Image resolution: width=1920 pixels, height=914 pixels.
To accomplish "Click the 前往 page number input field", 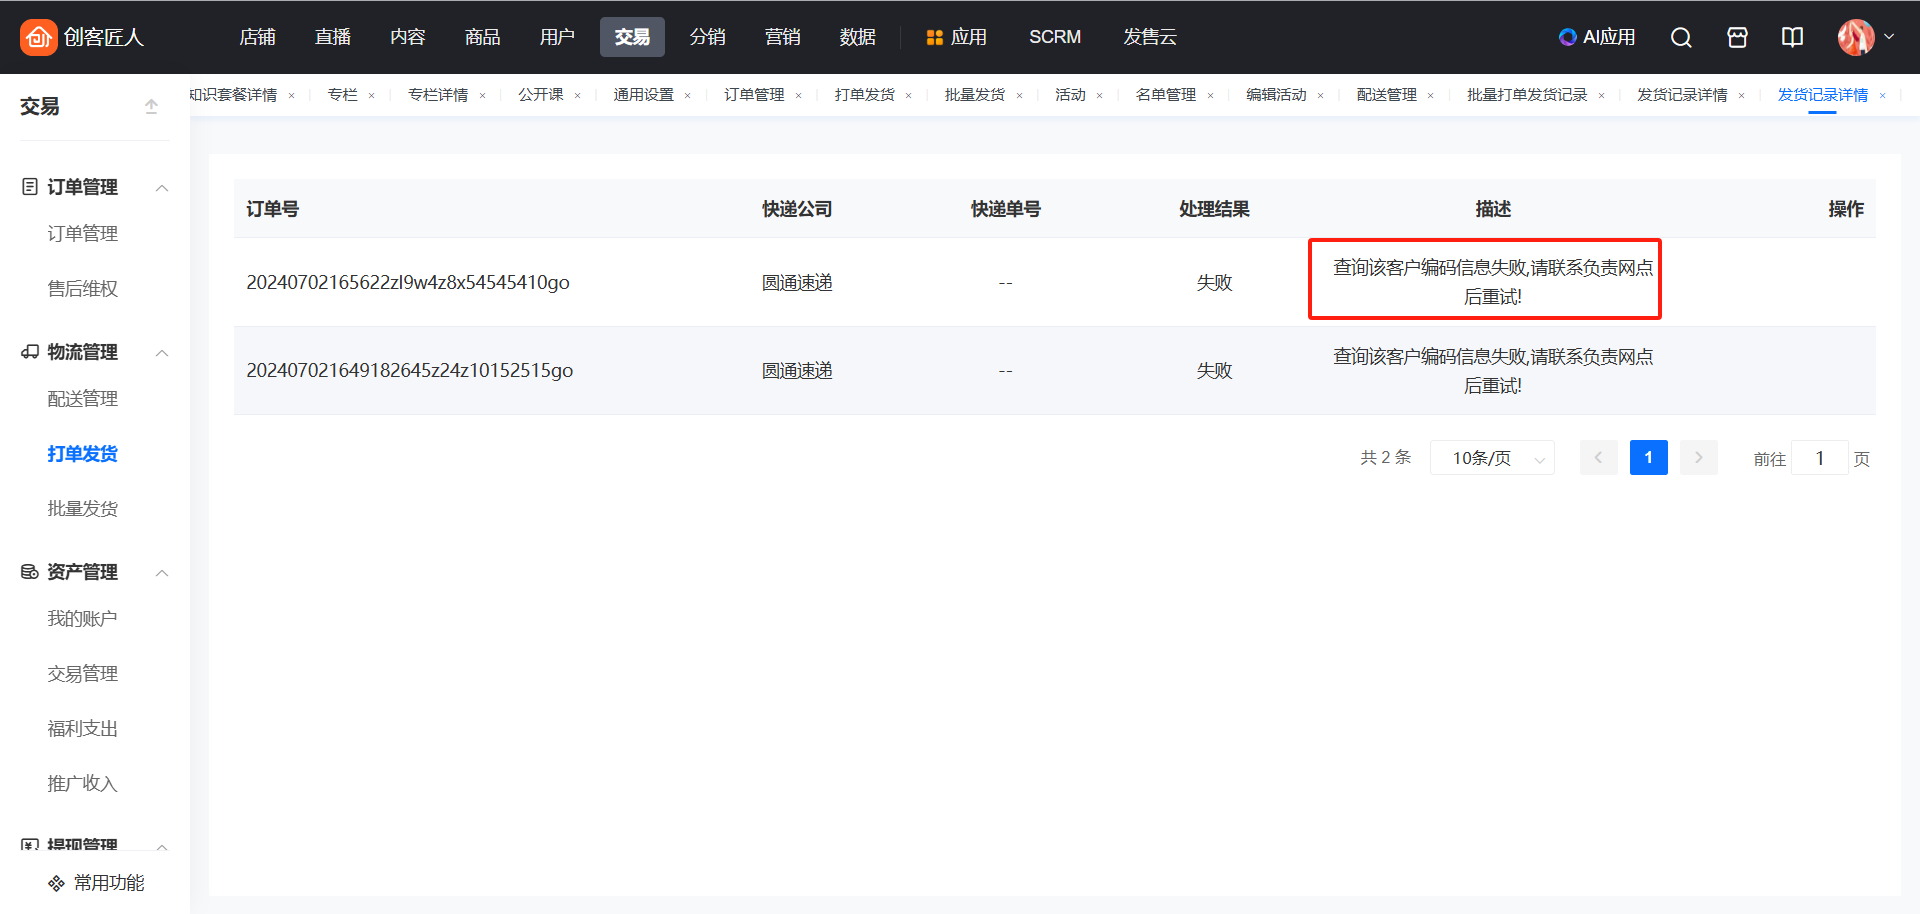I will (x=1819, y=458).
